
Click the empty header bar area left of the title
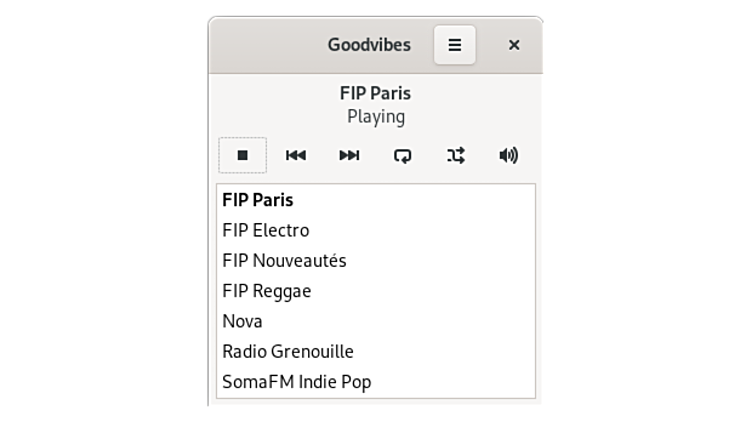pyautogui.click(x=265, y=45)
